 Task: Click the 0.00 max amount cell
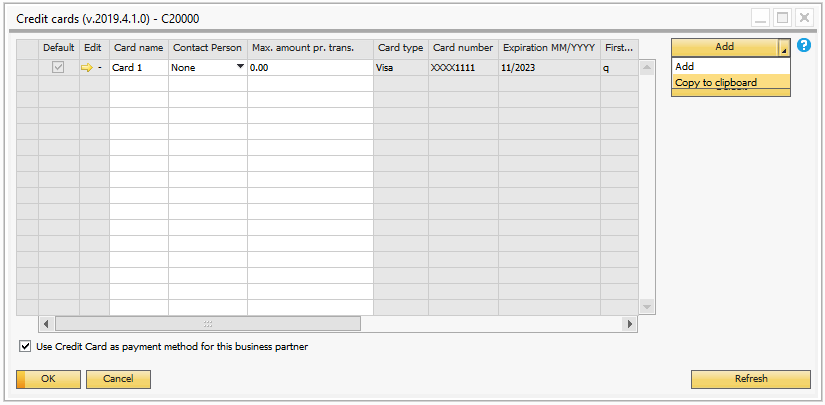(x=310, y=68)
